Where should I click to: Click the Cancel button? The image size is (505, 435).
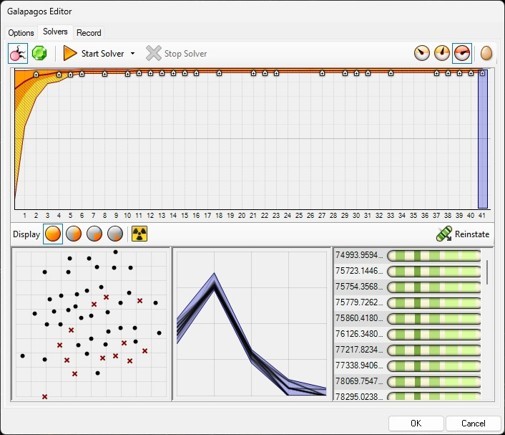point(473,423)
